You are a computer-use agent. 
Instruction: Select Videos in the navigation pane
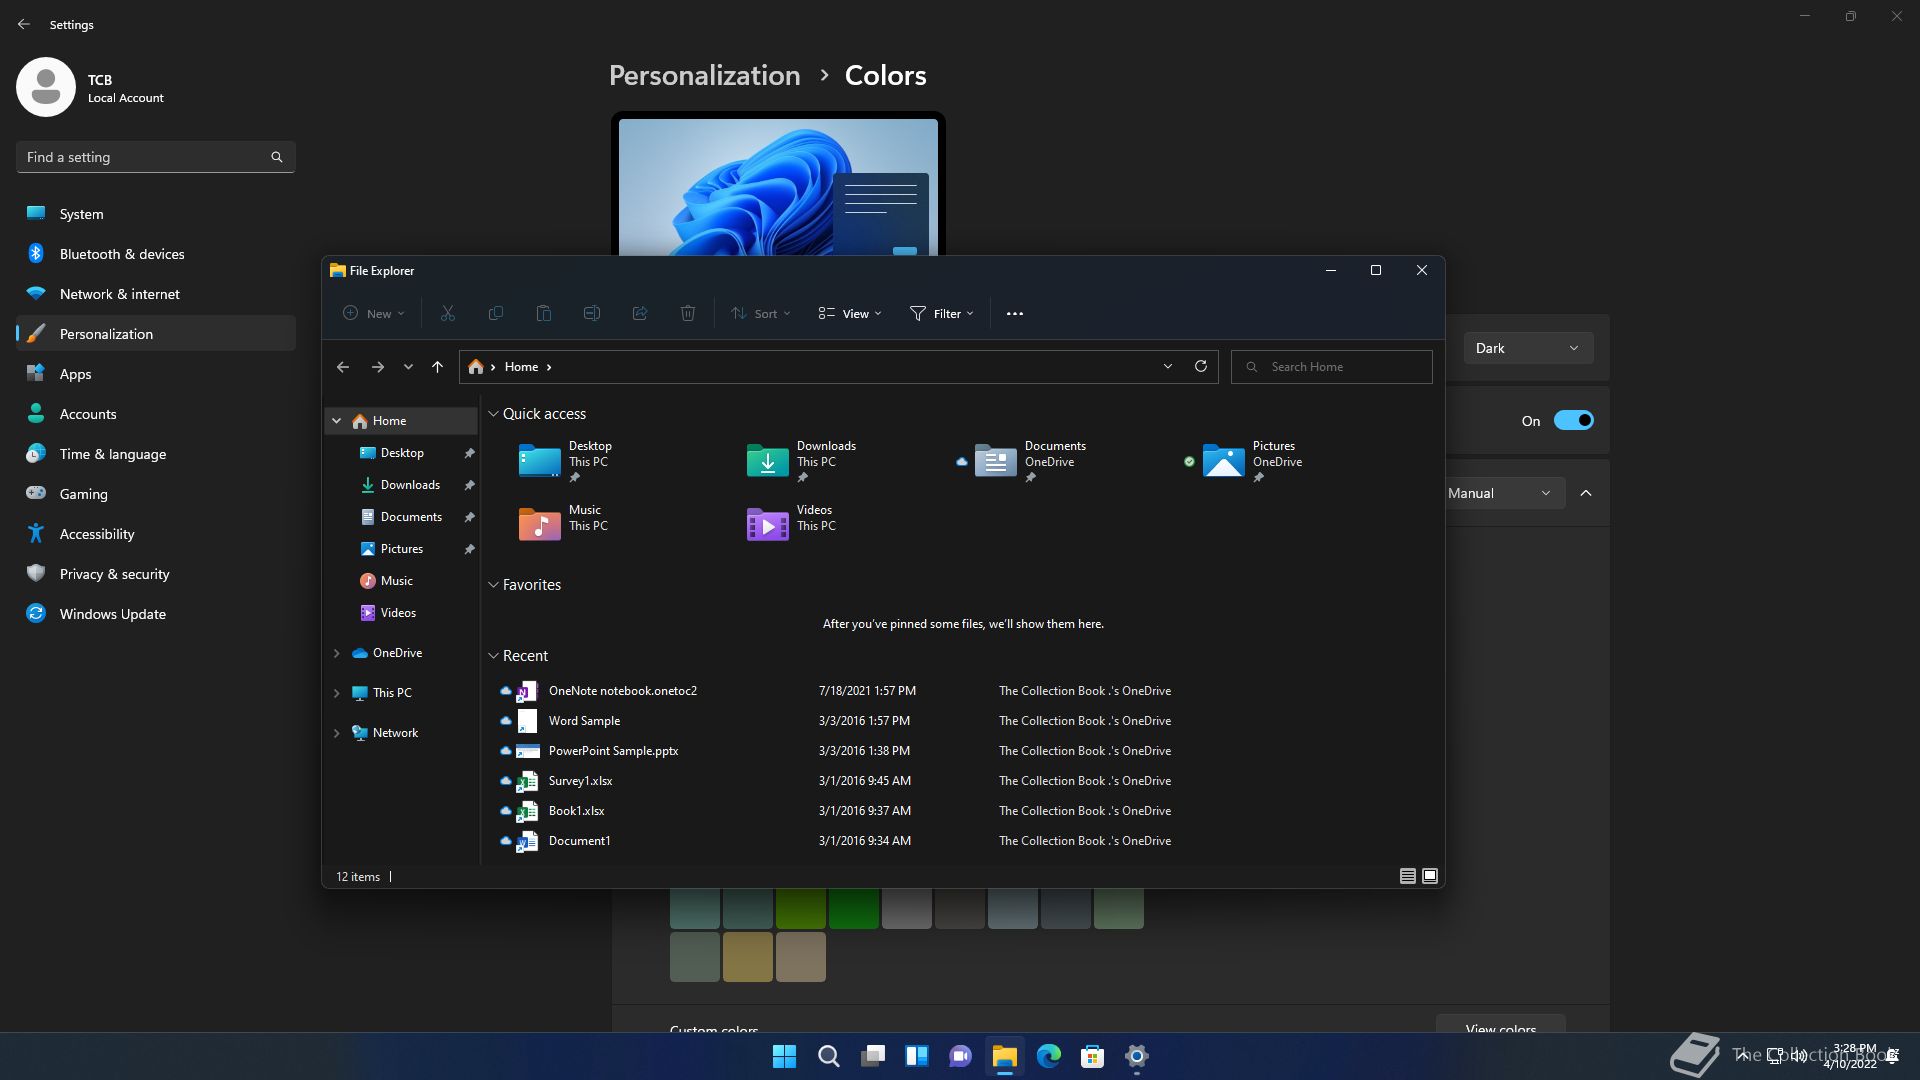coord(398,613)
